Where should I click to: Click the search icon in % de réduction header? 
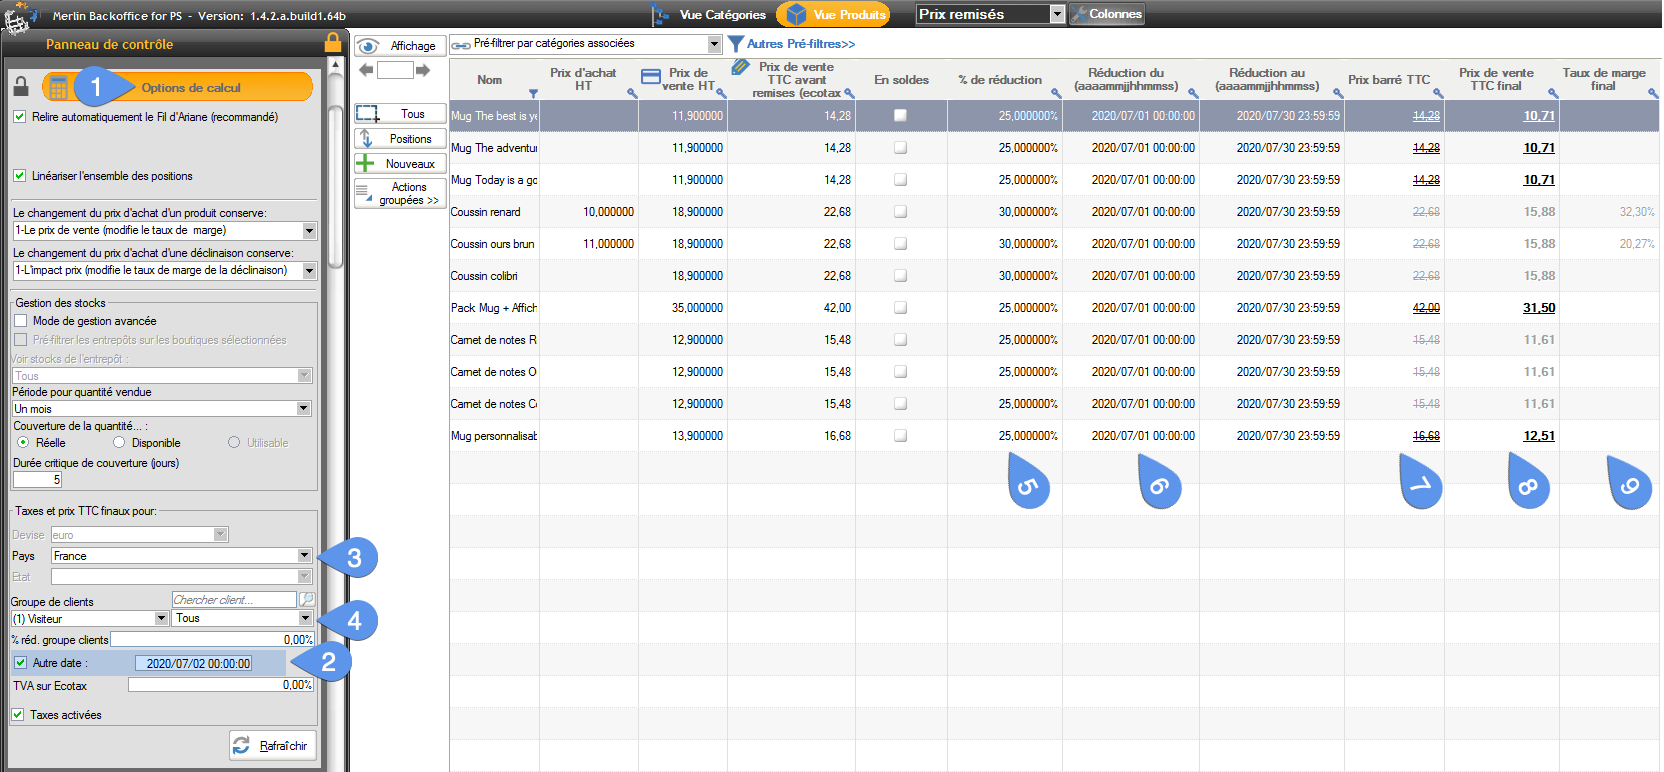pos(1055,94)
